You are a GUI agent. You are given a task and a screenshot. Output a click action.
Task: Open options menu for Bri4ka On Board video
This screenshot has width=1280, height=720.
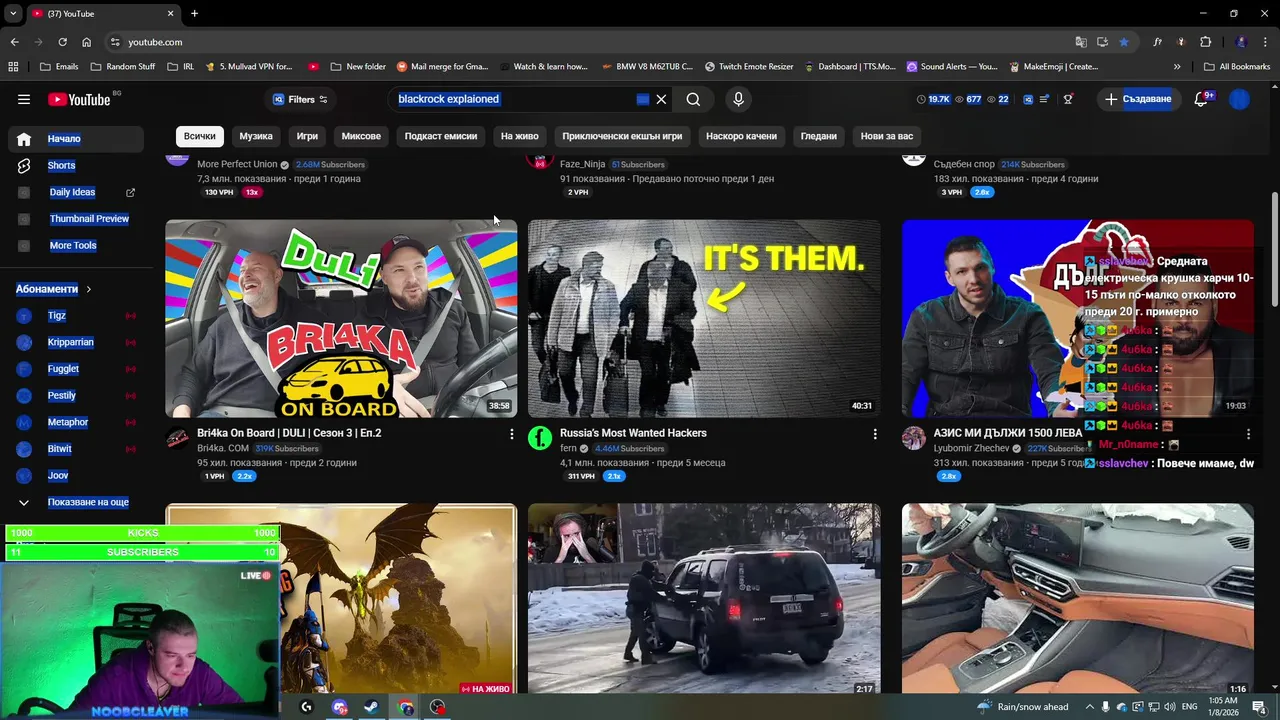(511, 434)
